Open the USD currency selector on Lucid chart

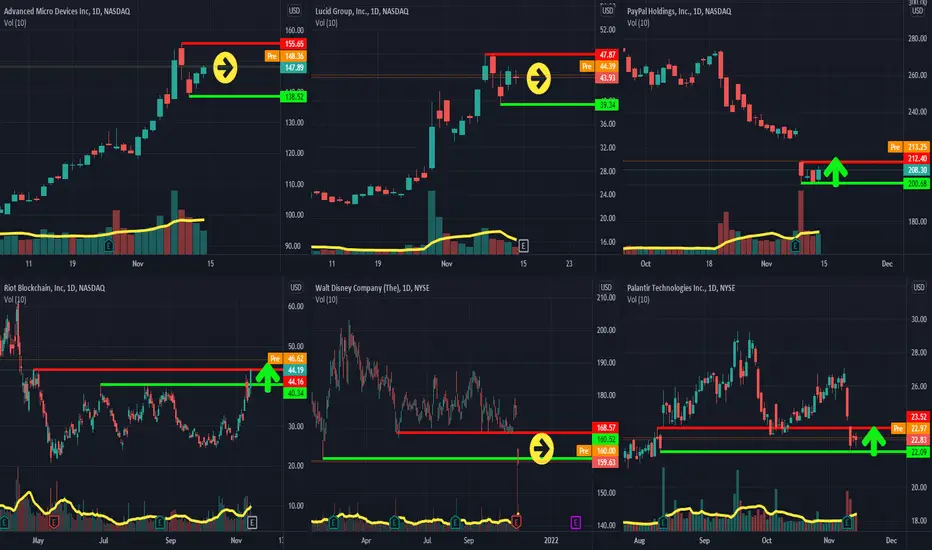pos(607,11)
